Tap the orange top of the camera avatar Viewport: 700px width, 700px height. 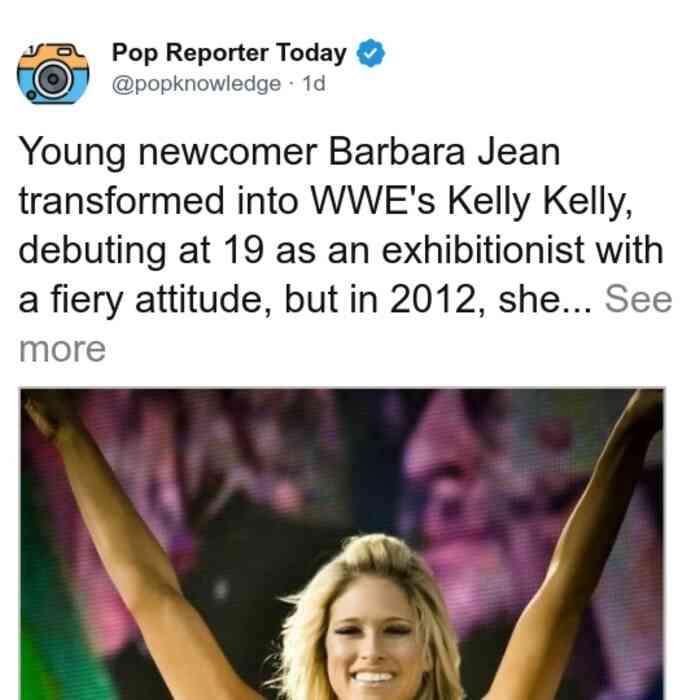[x=53, y=56]
